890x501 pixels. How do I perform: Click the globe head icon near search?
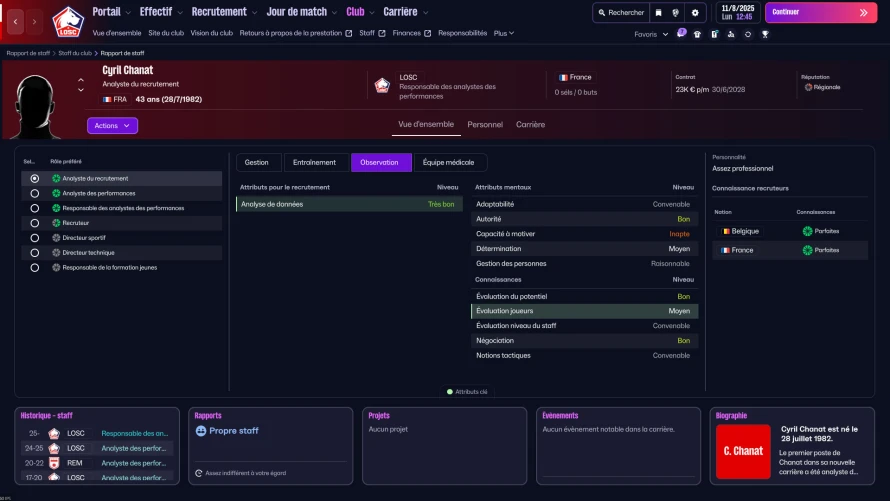675,12
